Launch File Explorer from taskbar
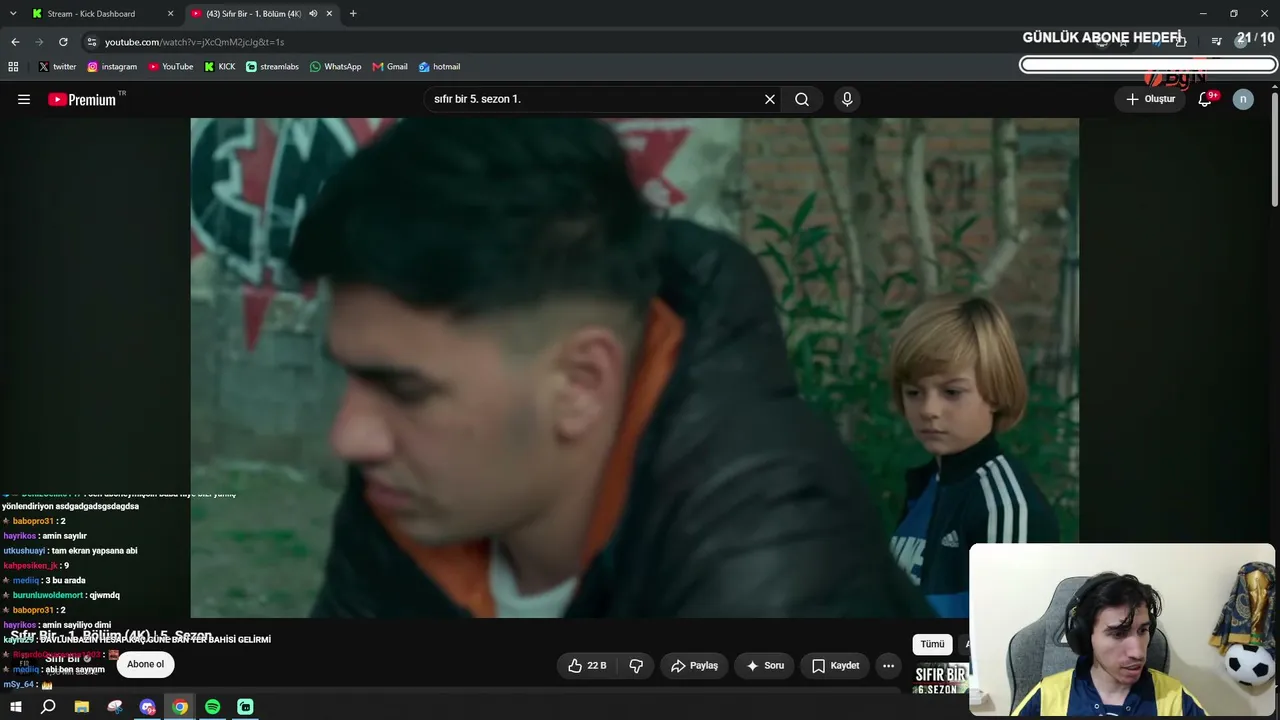 pos(82,707)
